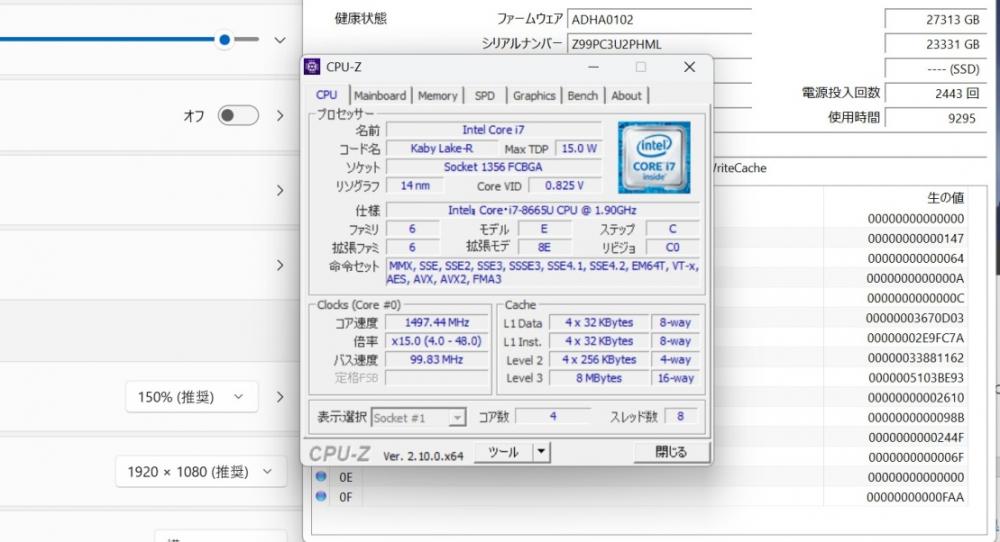The height and width of the screenshot is (542, 1000).
Task: Click socket value Socket 1356 FCBGA
Action: coord(494,167)
